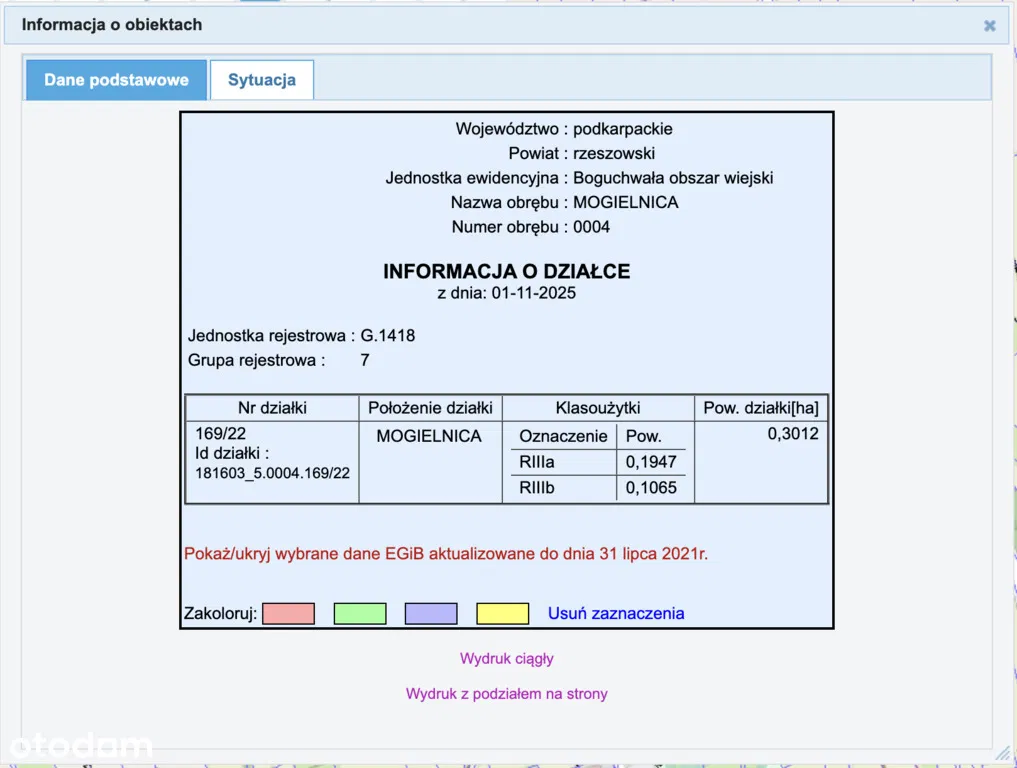Choose the purple highlight color swatch
The height and width of the screenshot is (768, 1017).
click(x=431, y=614)
